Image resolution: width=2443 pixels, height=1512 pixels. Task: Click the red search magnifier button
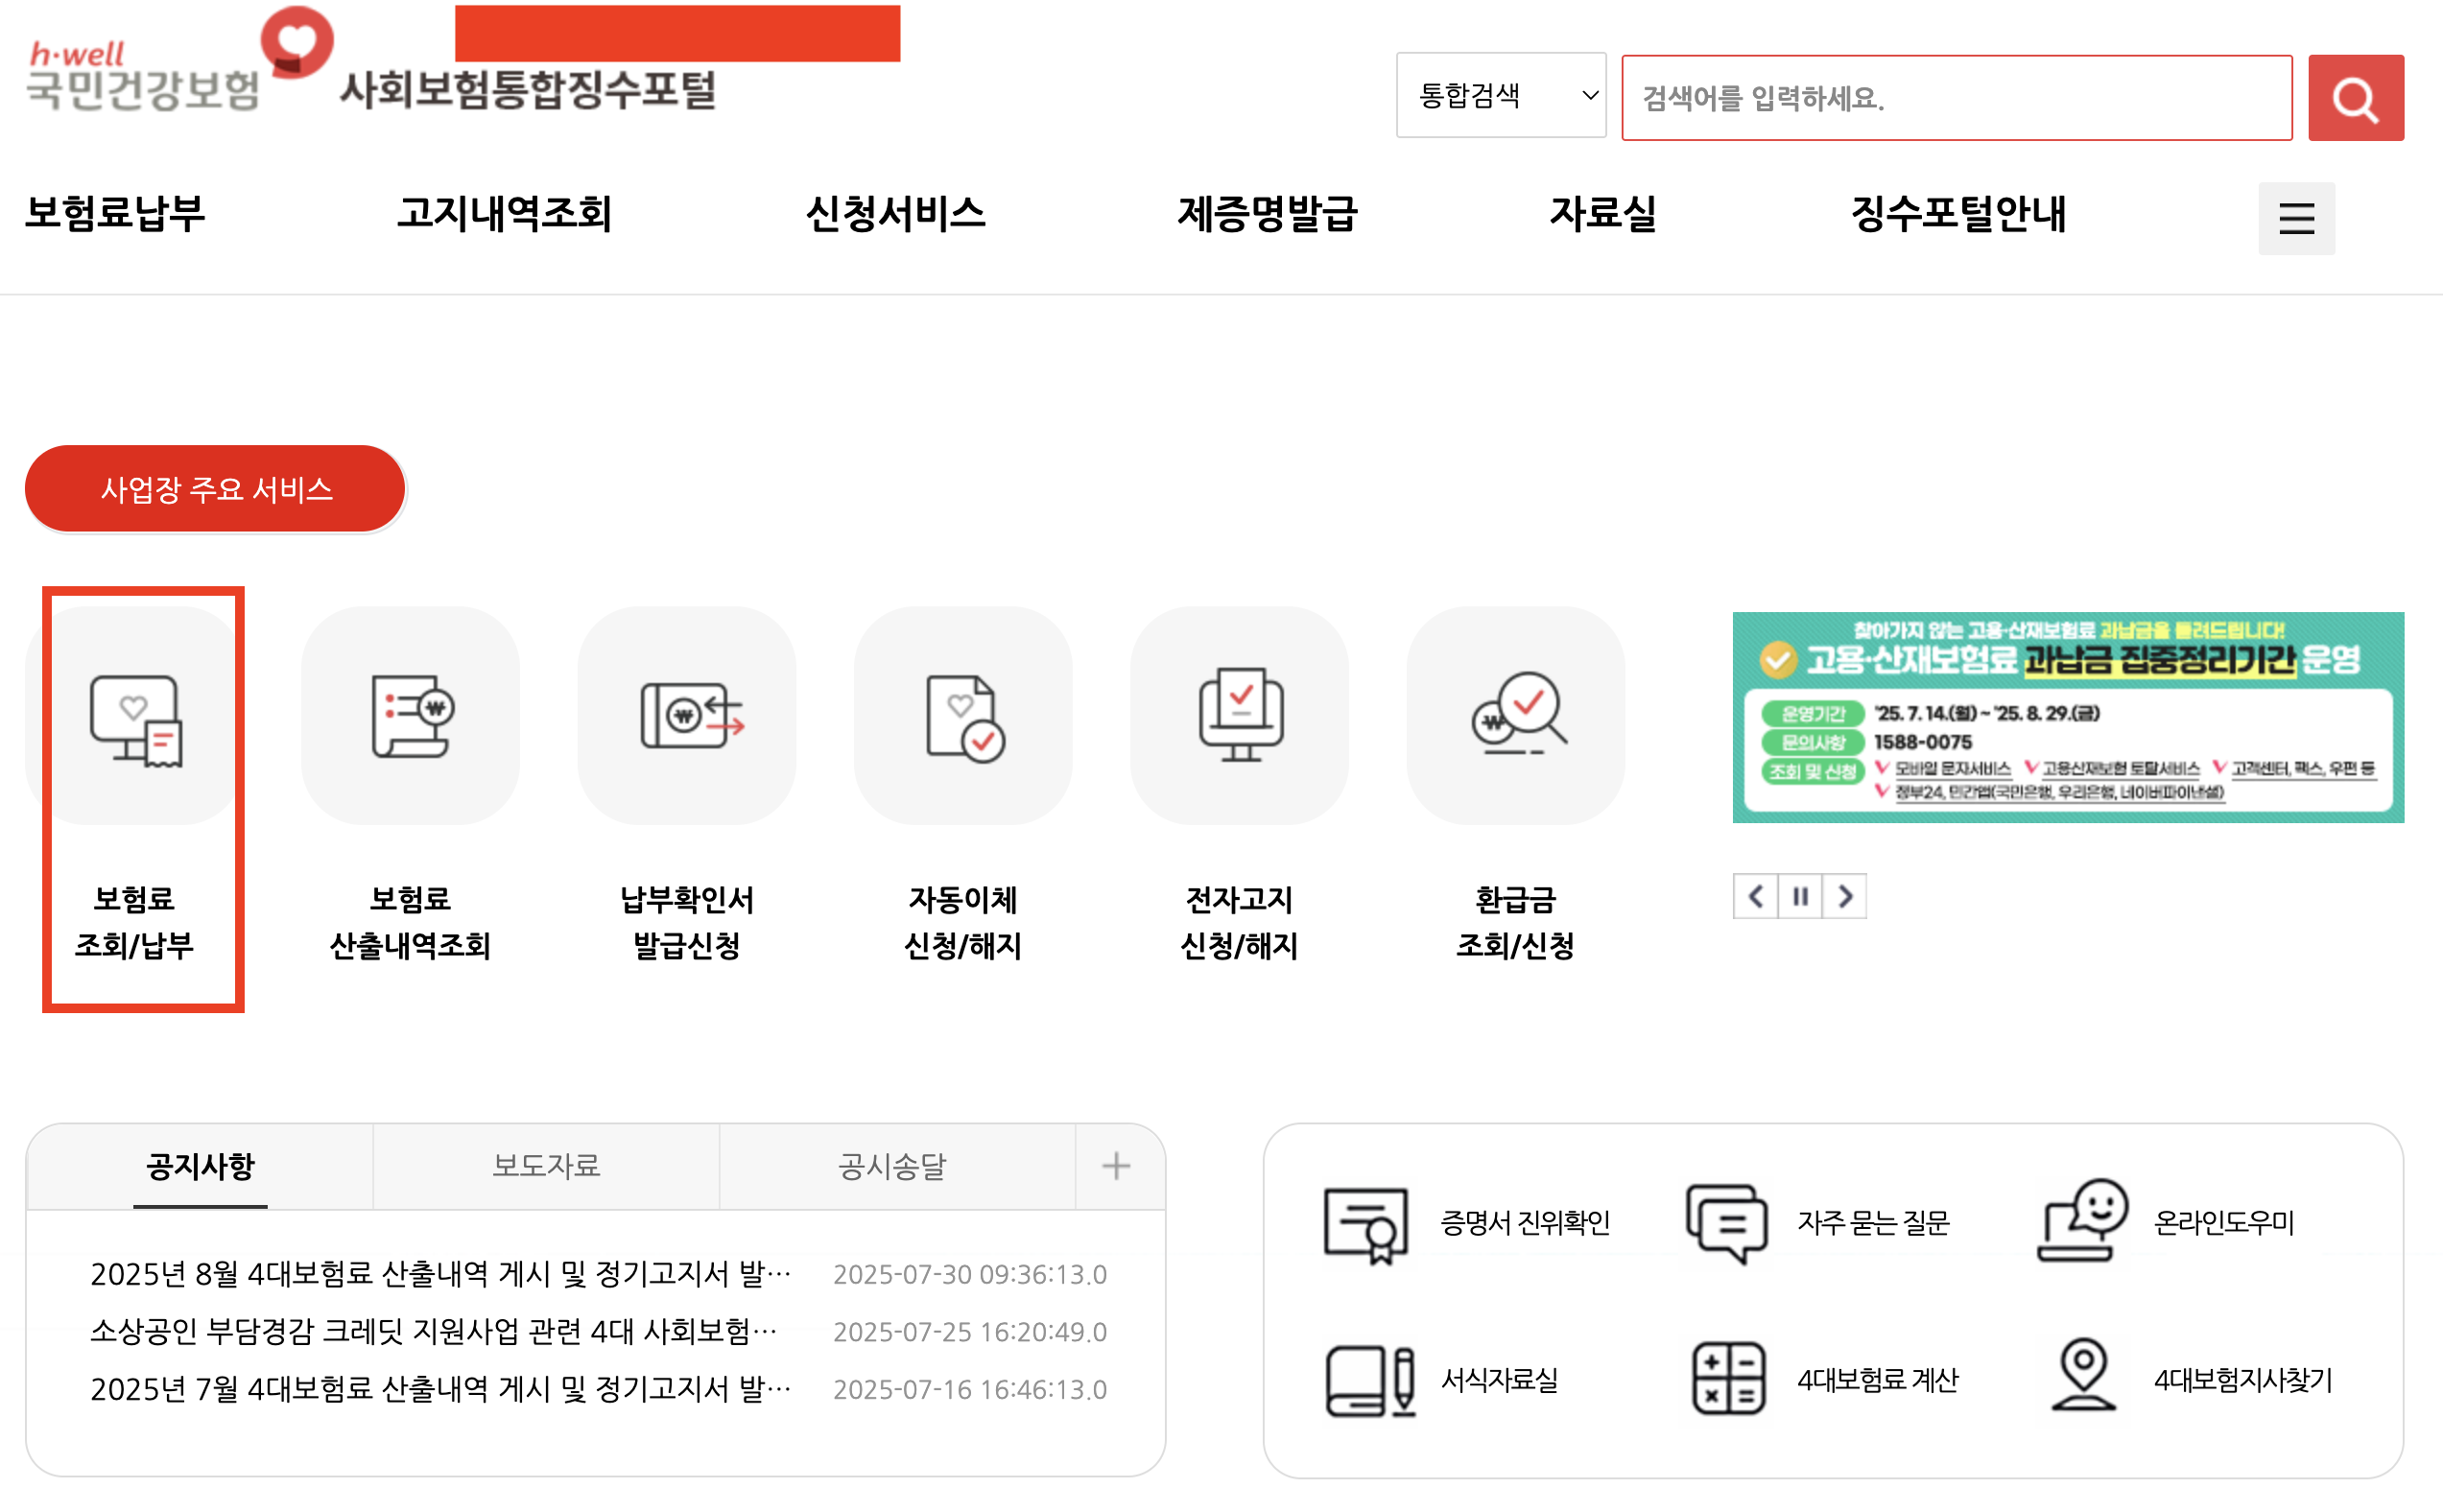click(x=2355, y=98)
